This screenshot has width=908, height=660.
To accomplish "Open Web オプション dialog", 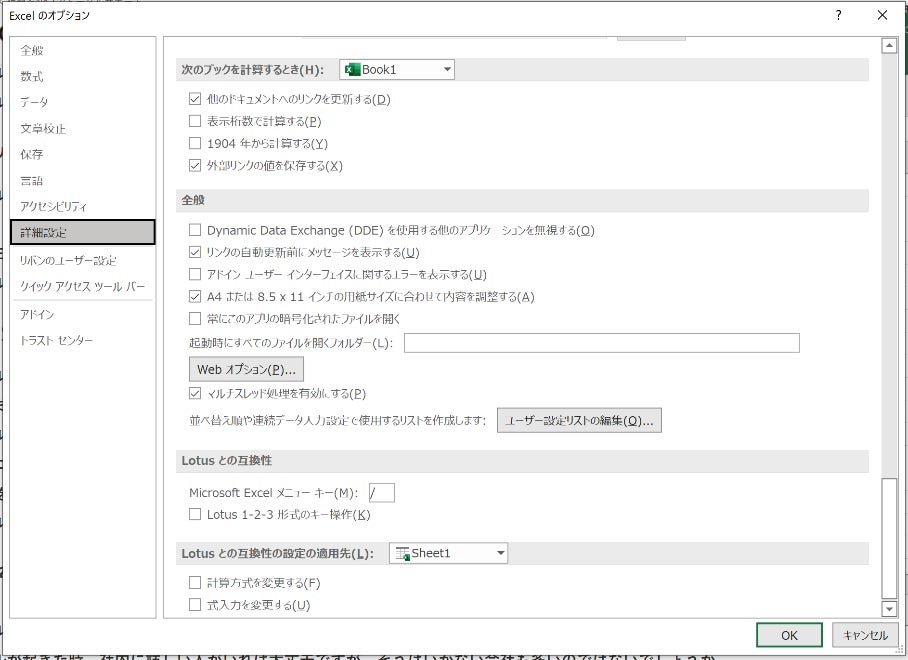I will point(246,369).
